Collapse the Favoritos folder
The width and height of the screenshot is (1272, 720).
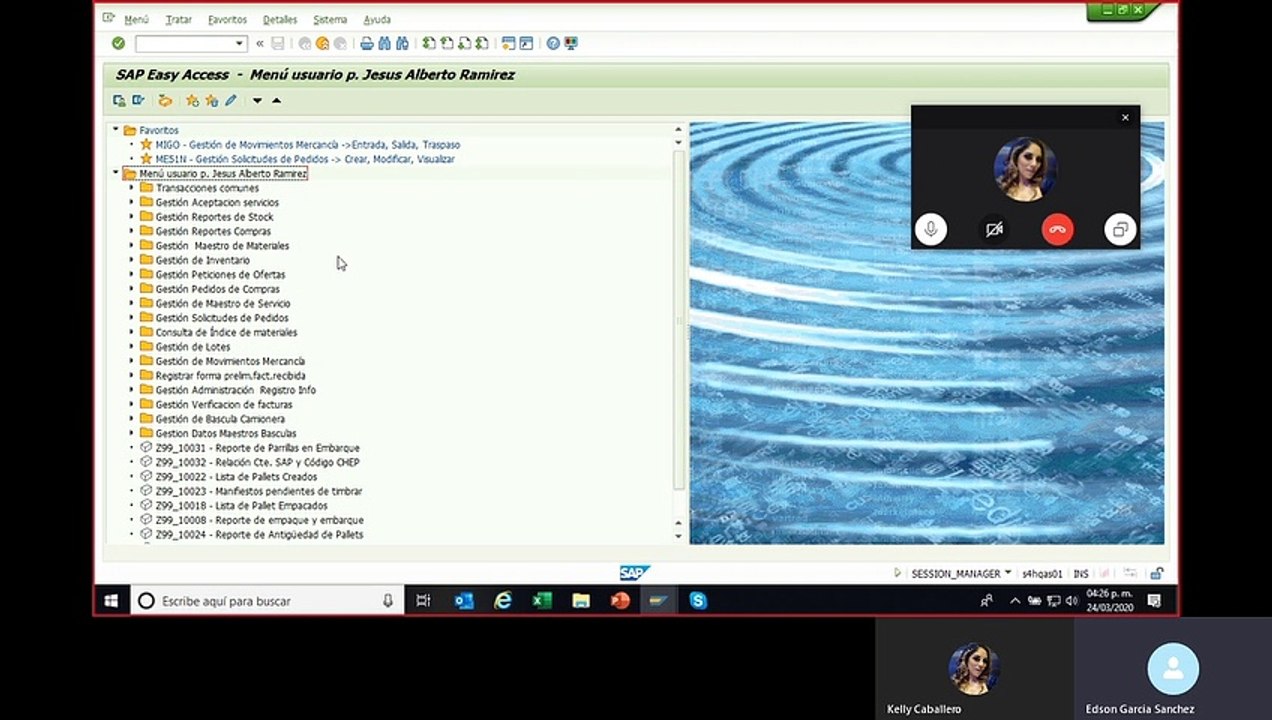115,130
